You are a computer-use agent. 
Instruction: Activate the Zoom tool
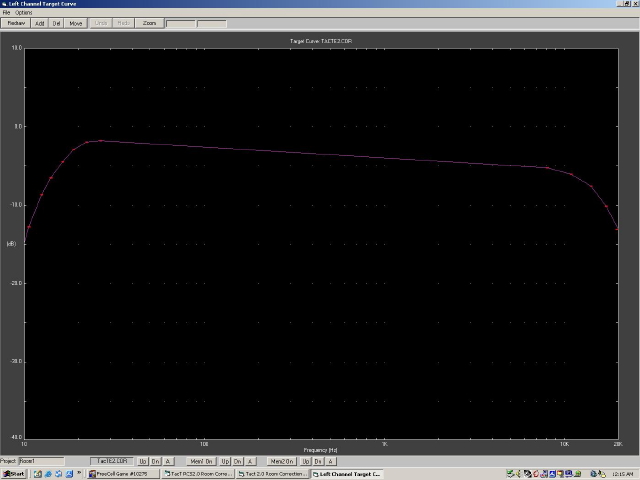point(149,23)
